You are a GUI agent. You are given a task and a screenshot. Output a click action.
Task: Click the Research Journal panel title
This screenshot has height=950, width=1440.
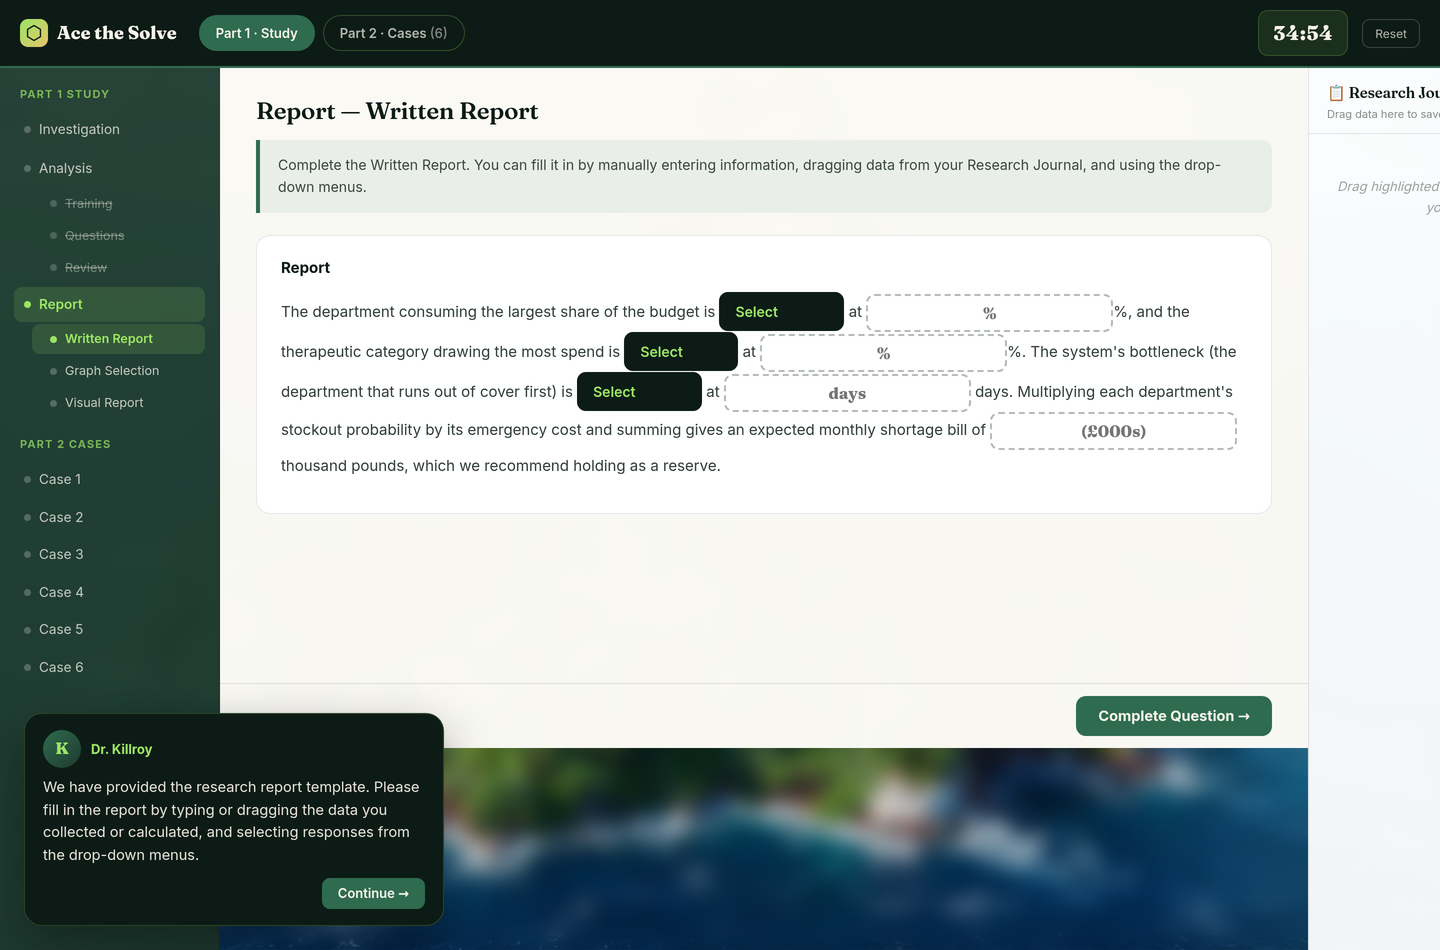pyautogui.click(x=1394, y=93)
